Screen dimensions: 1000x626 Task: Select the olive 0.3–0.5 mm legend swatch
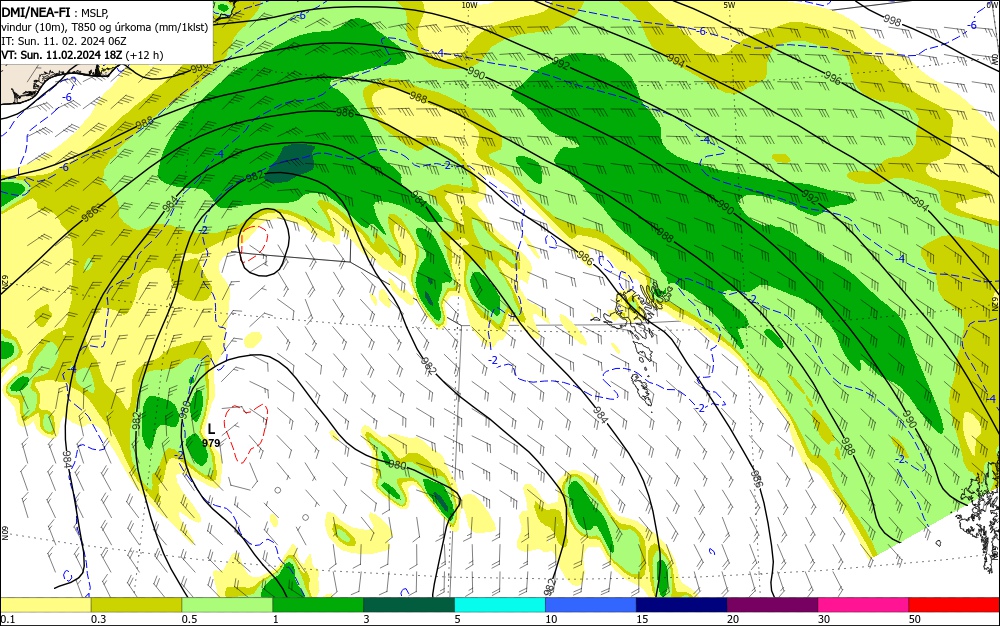(136, 605)
